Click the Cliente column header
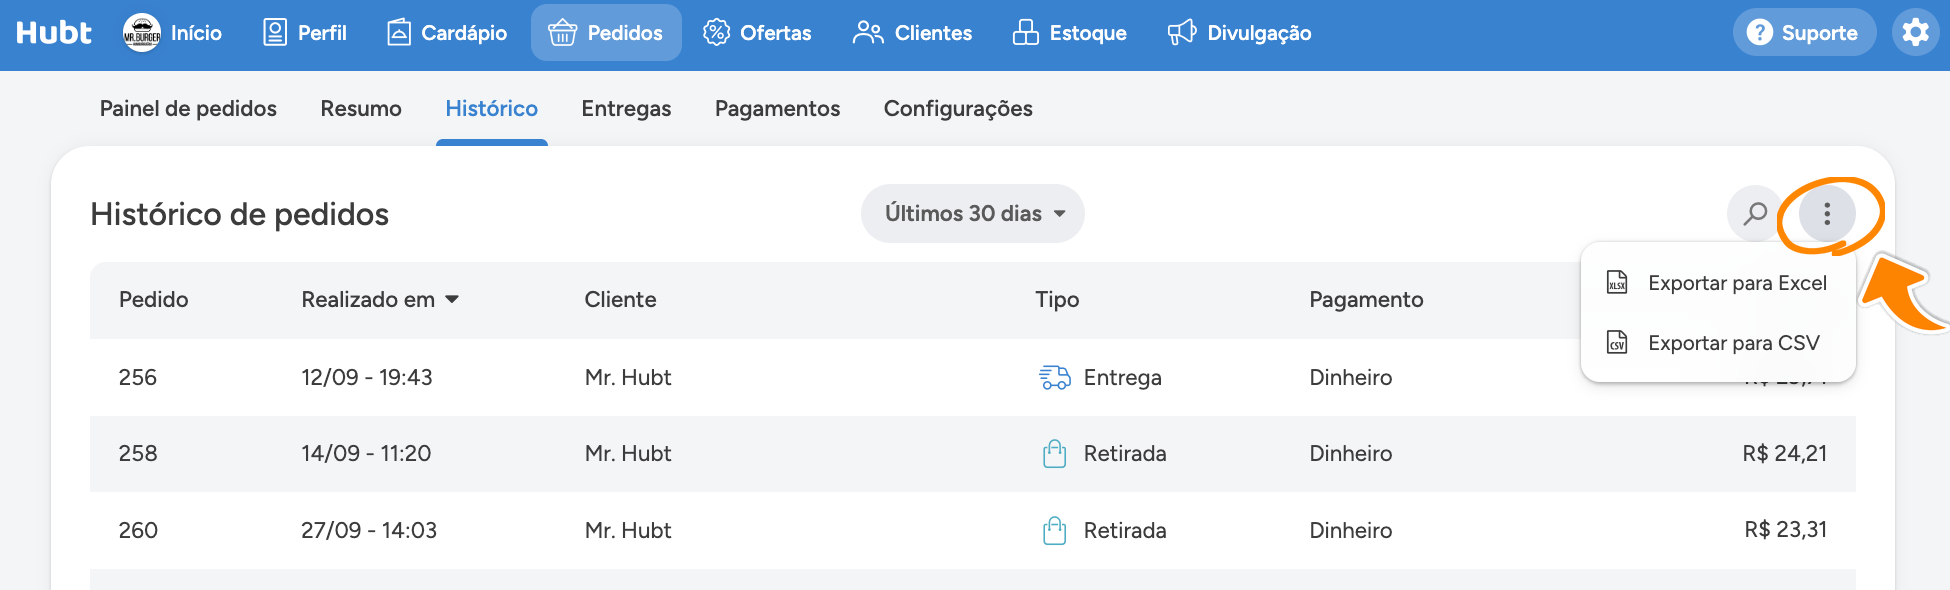Screen dimensions: 1950x590 click(x=620, y=300)
